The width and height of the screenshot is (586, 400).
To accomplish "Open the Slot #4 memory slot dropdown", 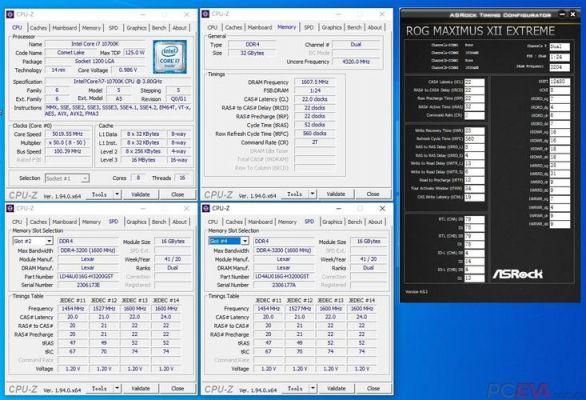I will [244, 241].
